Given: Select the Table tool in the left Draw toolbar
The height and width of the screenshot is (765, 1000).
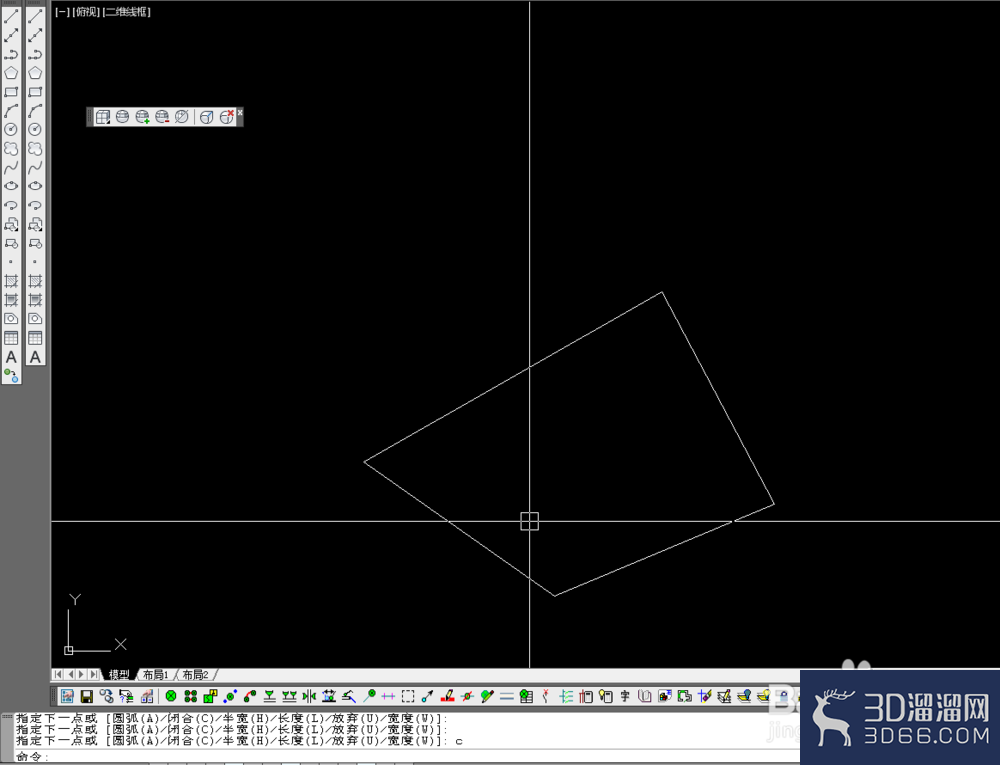Looking at the screenshot, I should click(11, 338).
